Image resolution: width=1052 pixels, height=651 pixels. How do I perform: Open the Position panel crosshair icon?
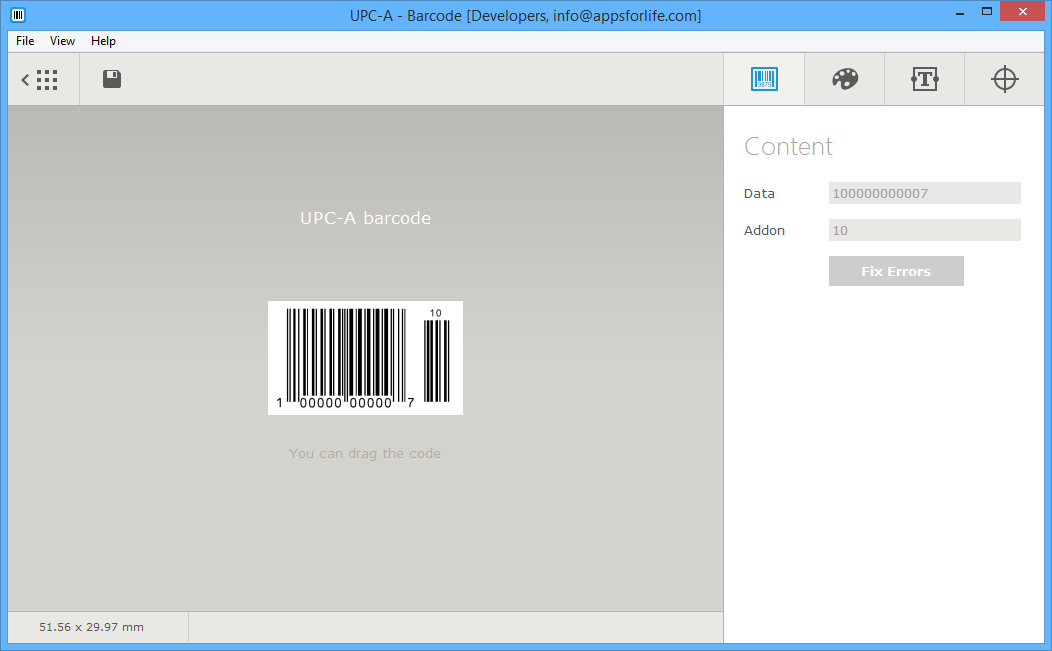[1004, 78]
